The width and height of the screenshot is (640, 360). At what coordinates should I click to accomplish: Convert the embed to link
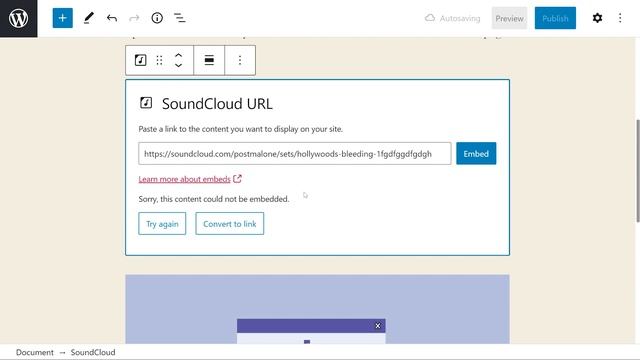point(229,224)
